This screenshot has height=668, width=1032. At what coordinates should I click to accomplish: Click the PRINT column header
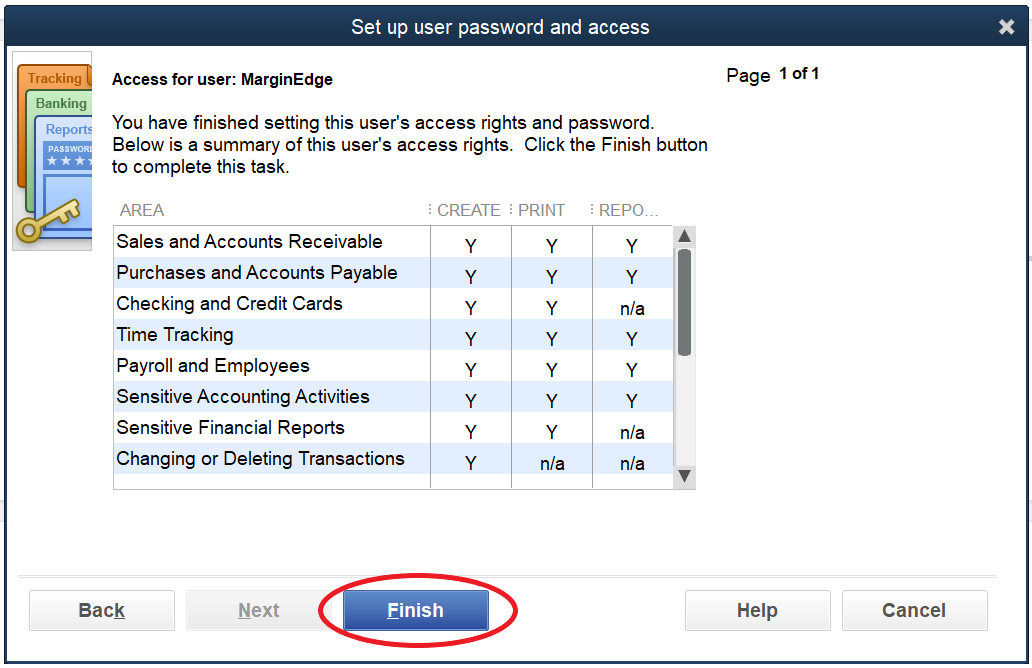click(x=541, y=210)
